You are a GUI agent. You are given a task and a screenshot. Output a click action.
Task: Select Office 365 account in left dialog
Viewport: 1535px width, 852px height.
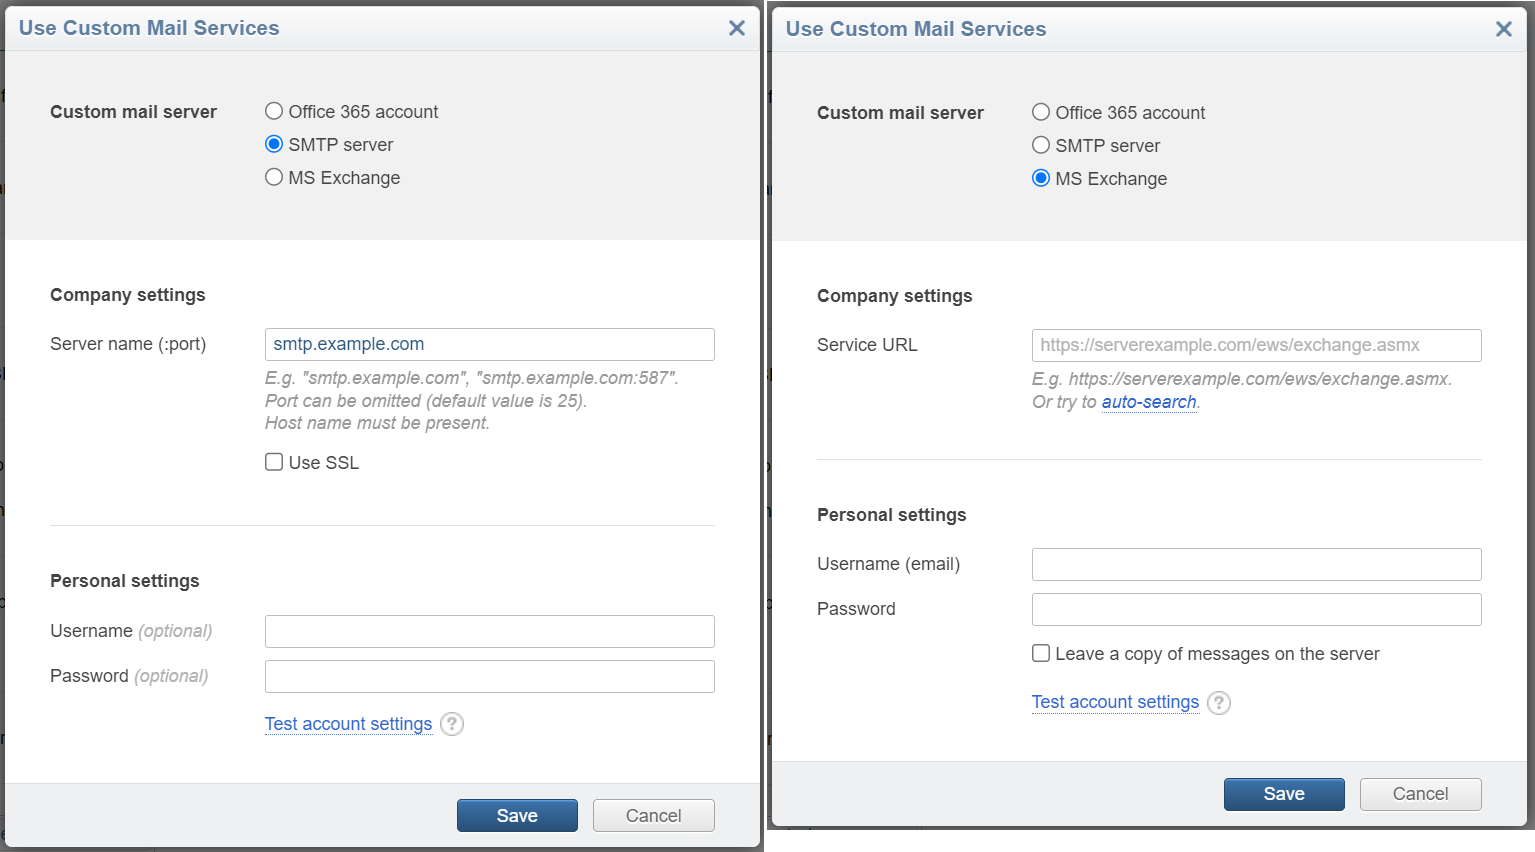274,111
